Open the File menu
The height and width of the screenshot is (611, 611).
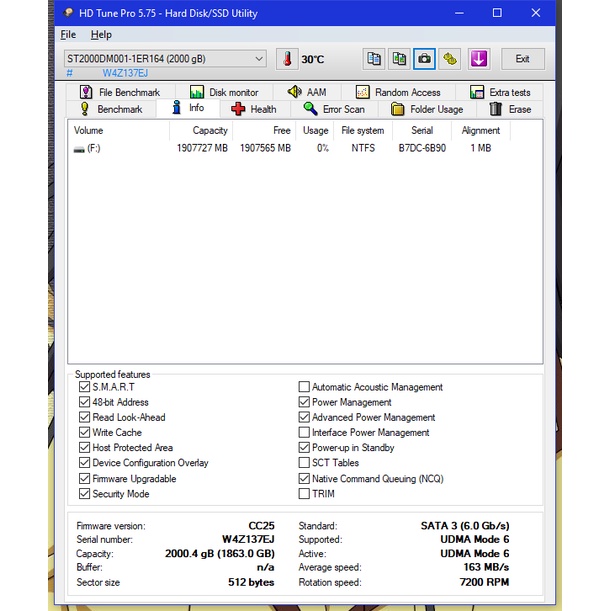pyautogui.click(x=68, y=34)
